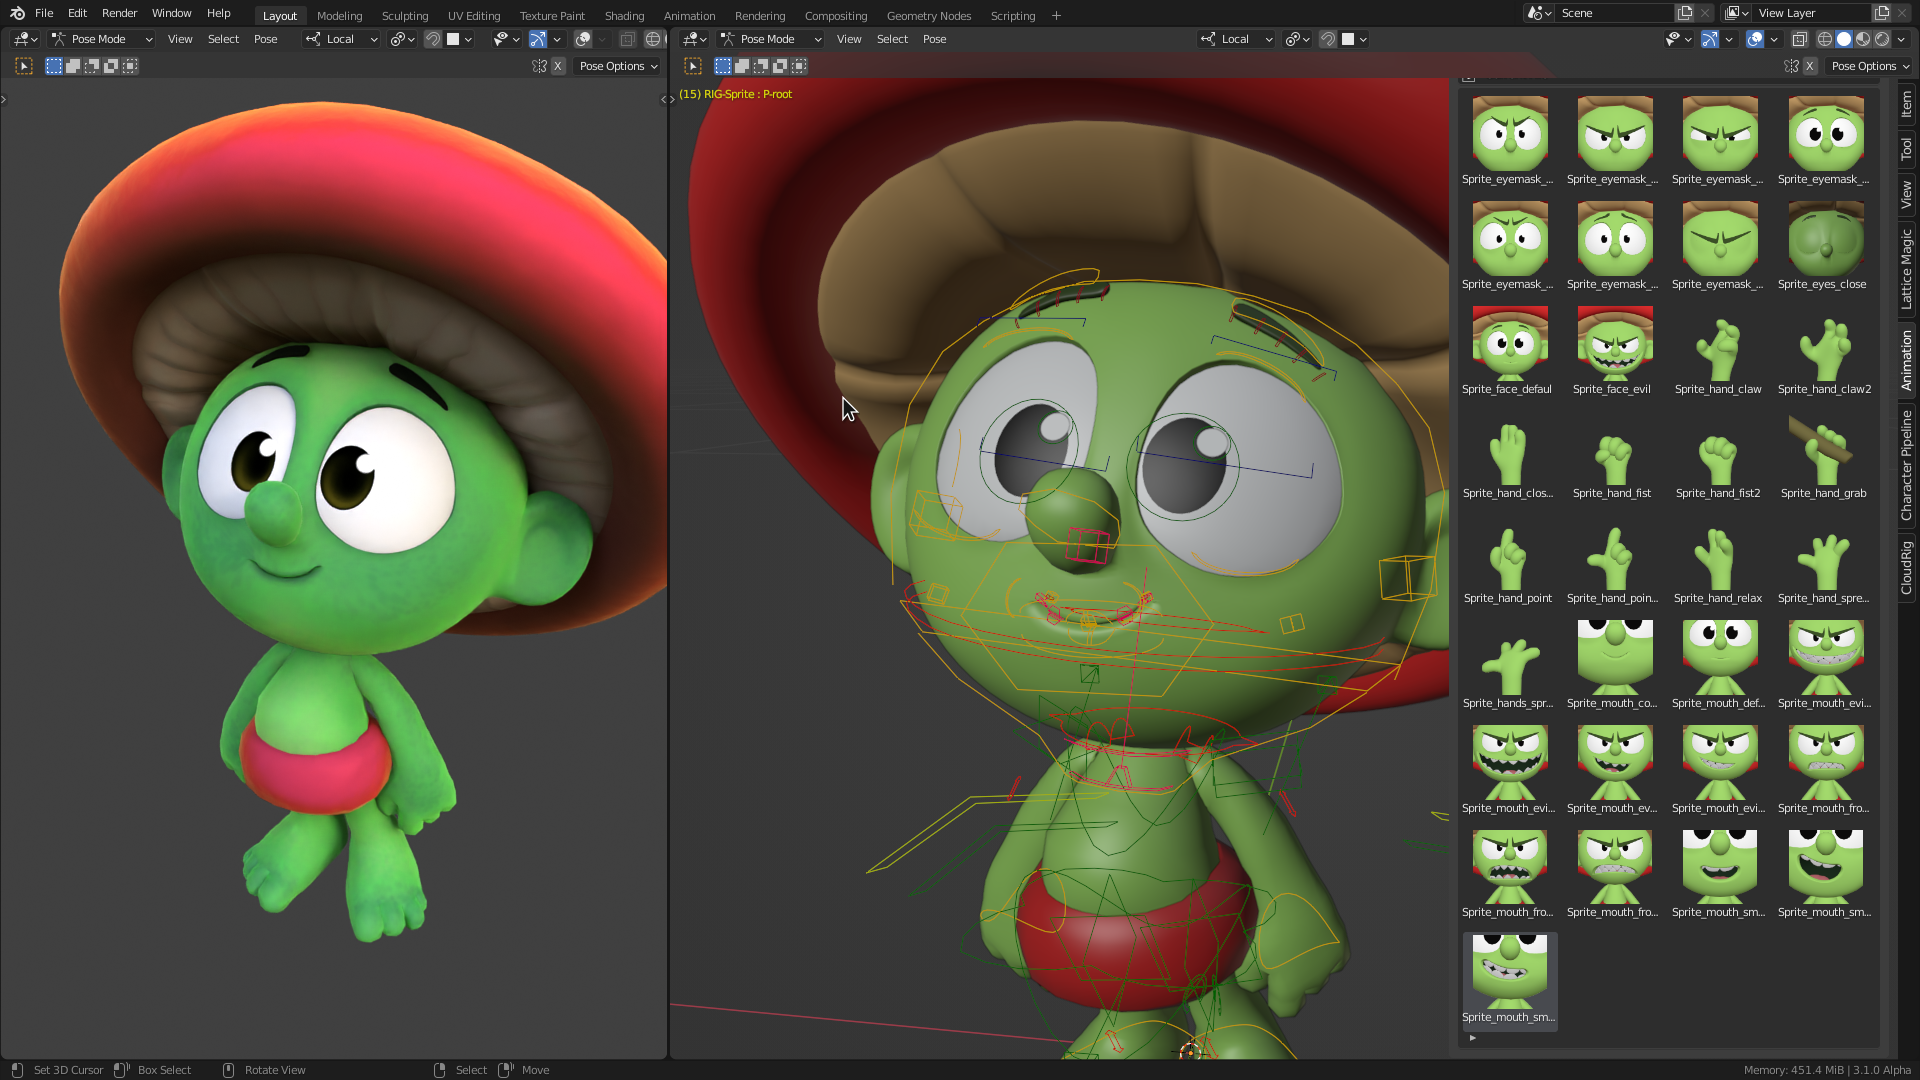Enable X-Axis Mirror with the X toggle

[557, 66]
